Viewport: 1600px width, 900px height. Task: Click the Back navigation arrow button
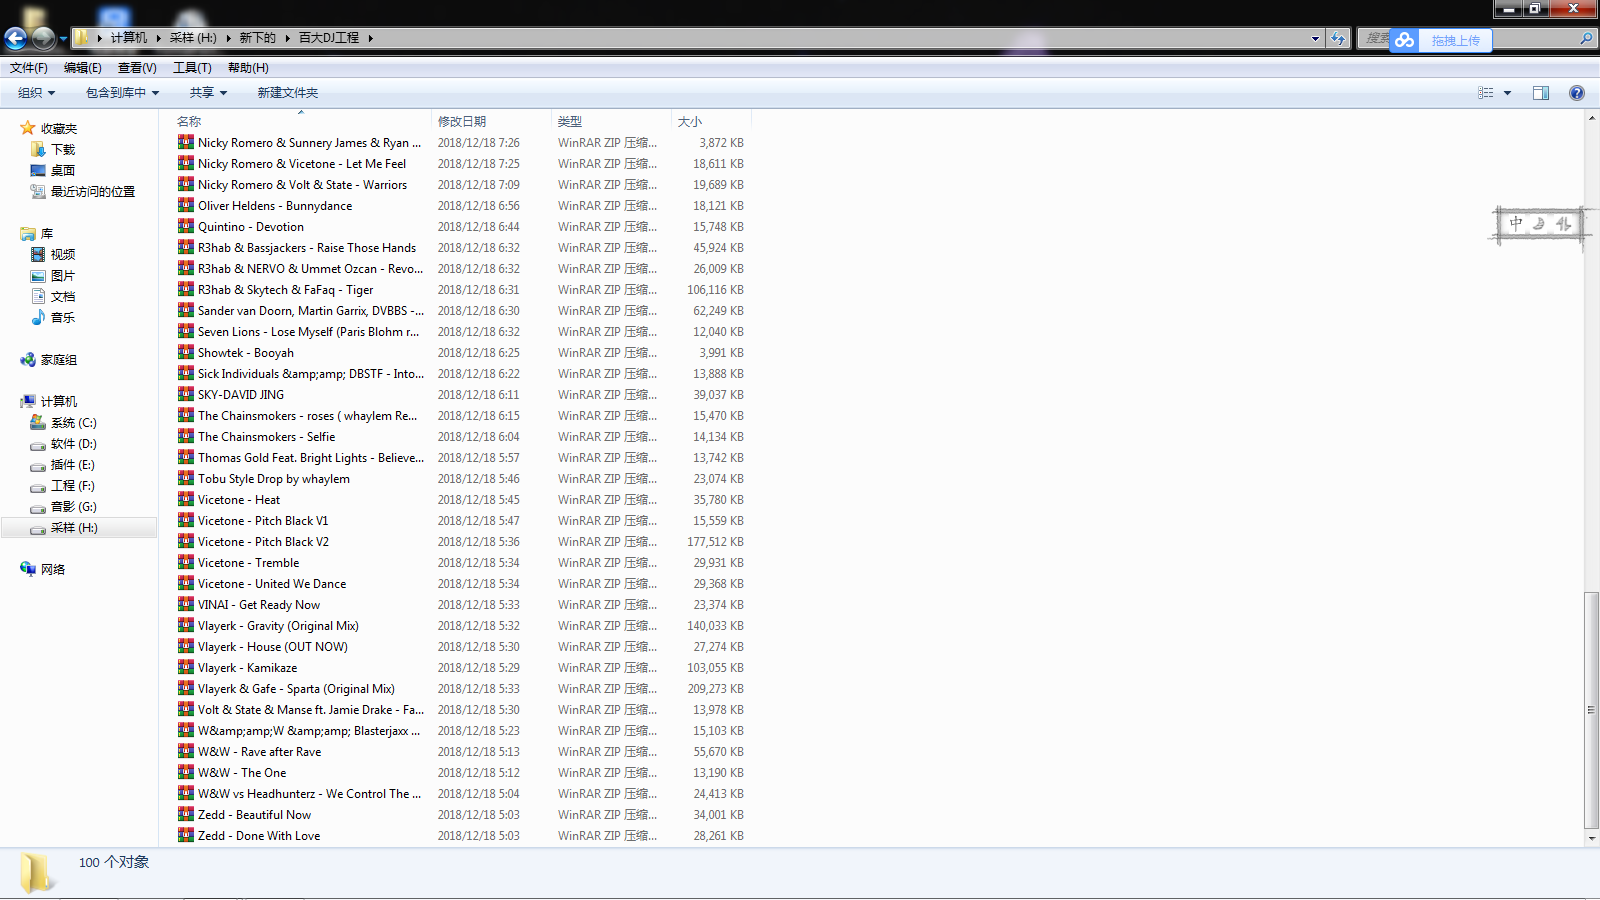(16, 39)
